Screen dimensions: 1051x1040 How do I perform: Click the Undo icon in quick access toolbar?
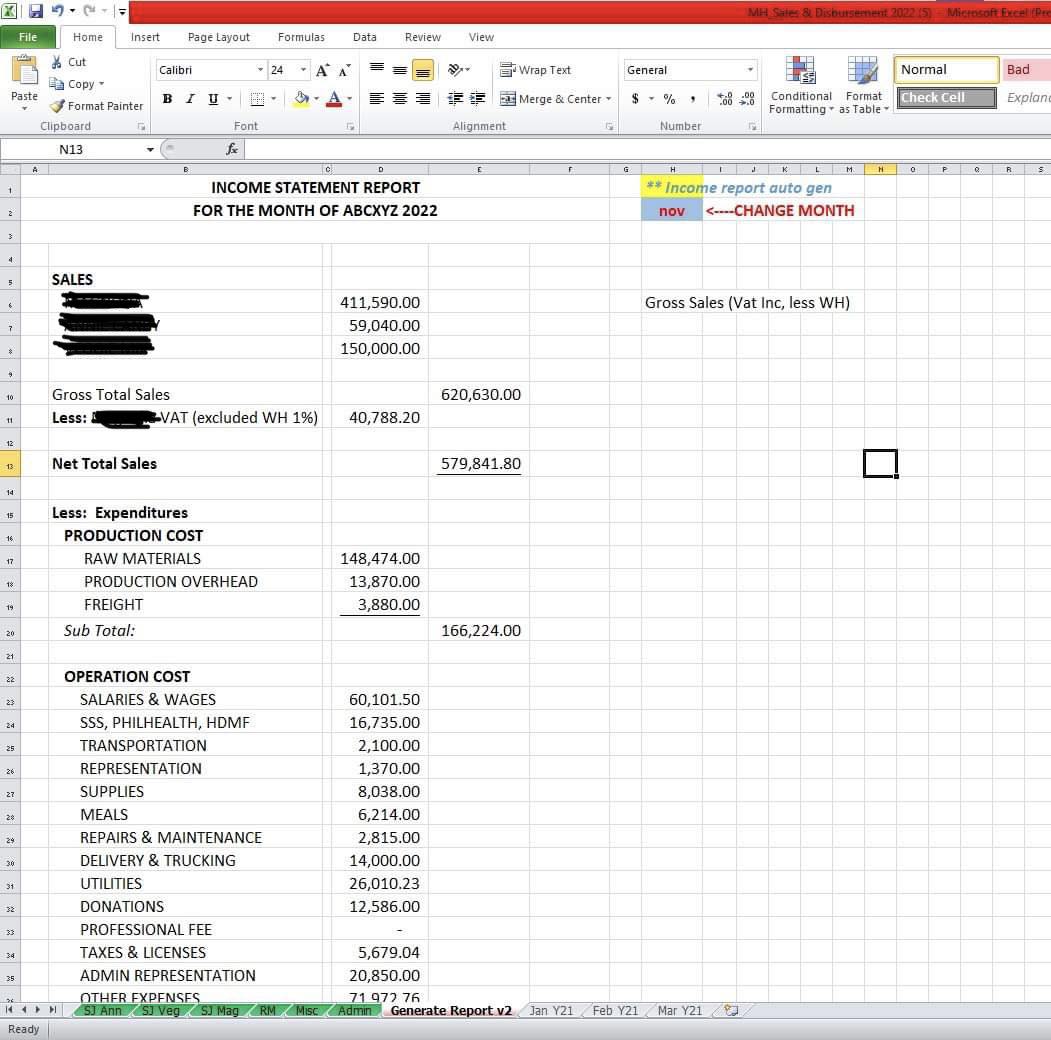point(58,11)
